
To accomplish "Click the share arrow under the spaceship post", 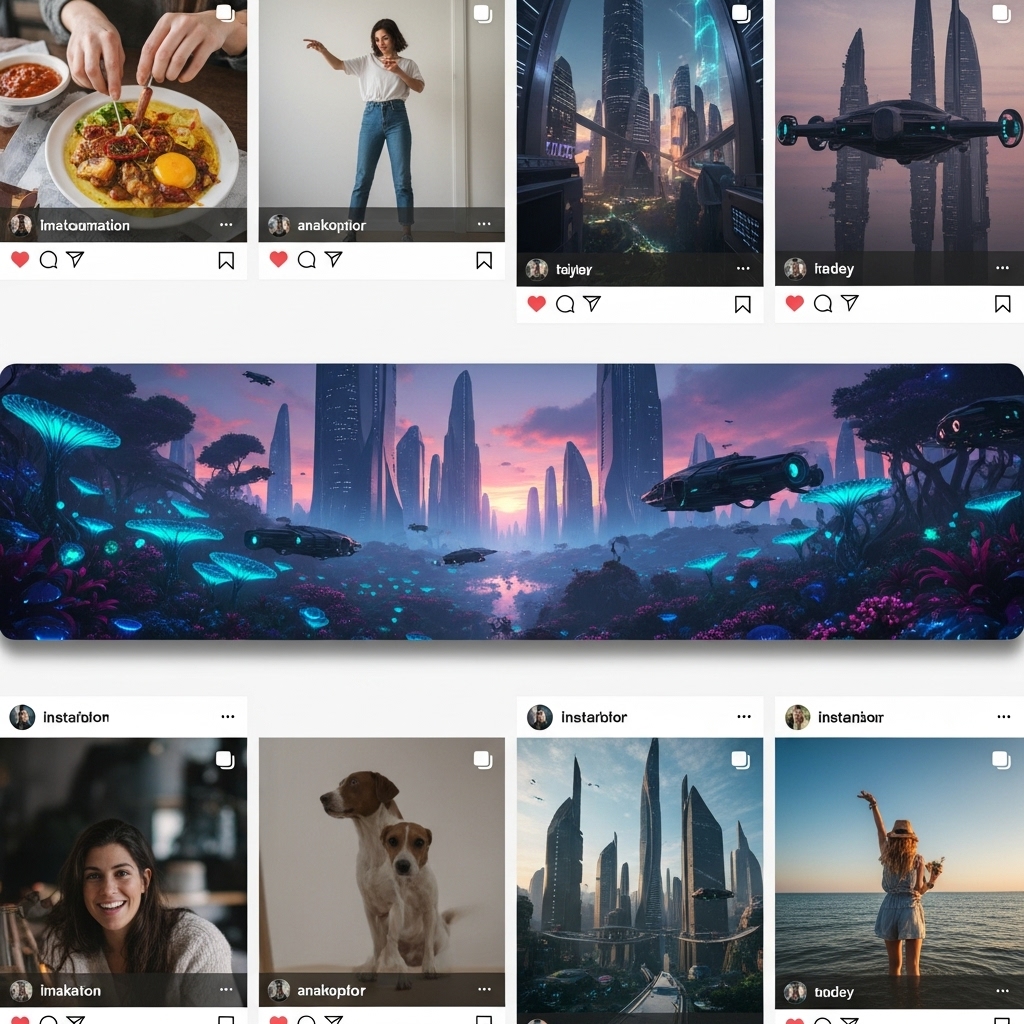I will point(850,303).
